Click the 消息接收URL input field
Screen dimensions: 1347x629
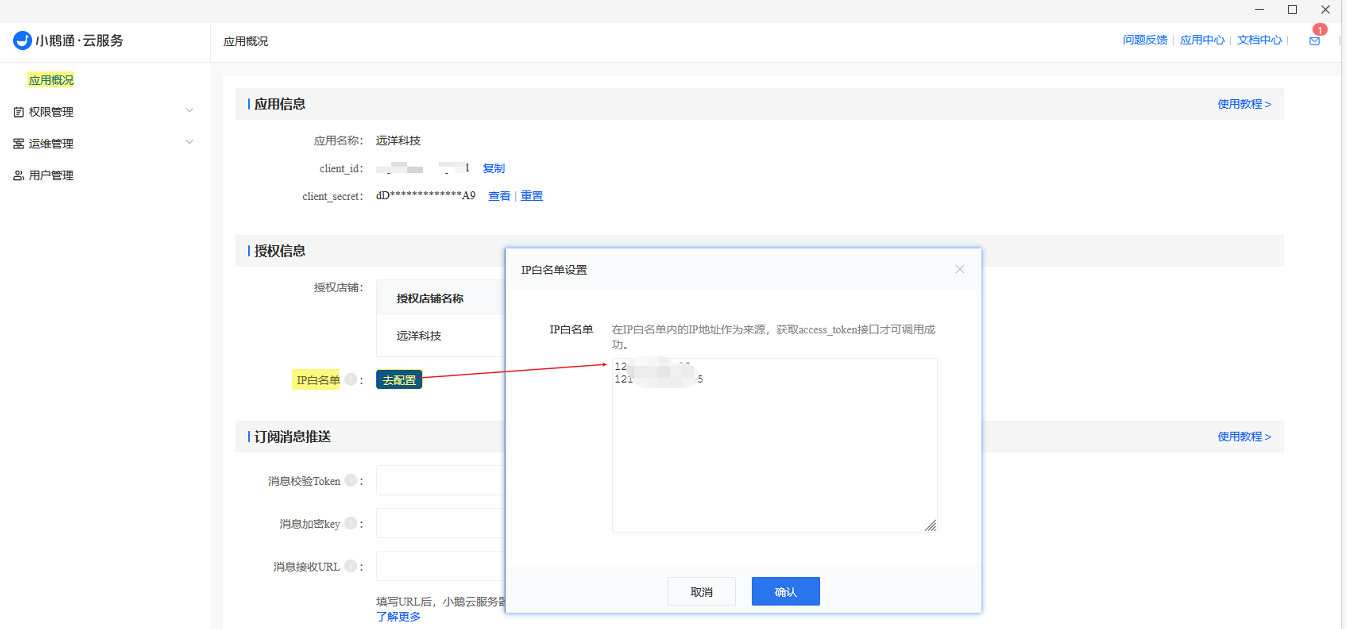coord(440,566)
